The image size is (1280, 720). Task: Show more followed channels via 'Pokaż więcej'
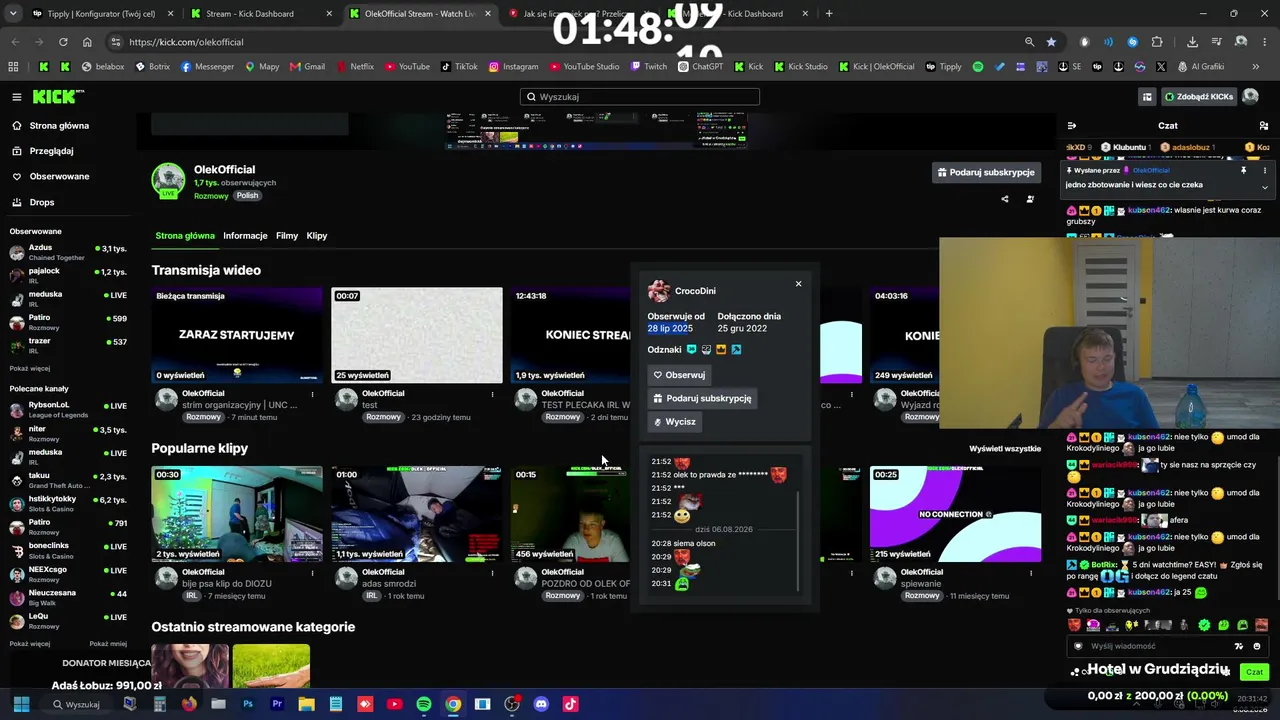pyautogui.click(x=30, y=368)
